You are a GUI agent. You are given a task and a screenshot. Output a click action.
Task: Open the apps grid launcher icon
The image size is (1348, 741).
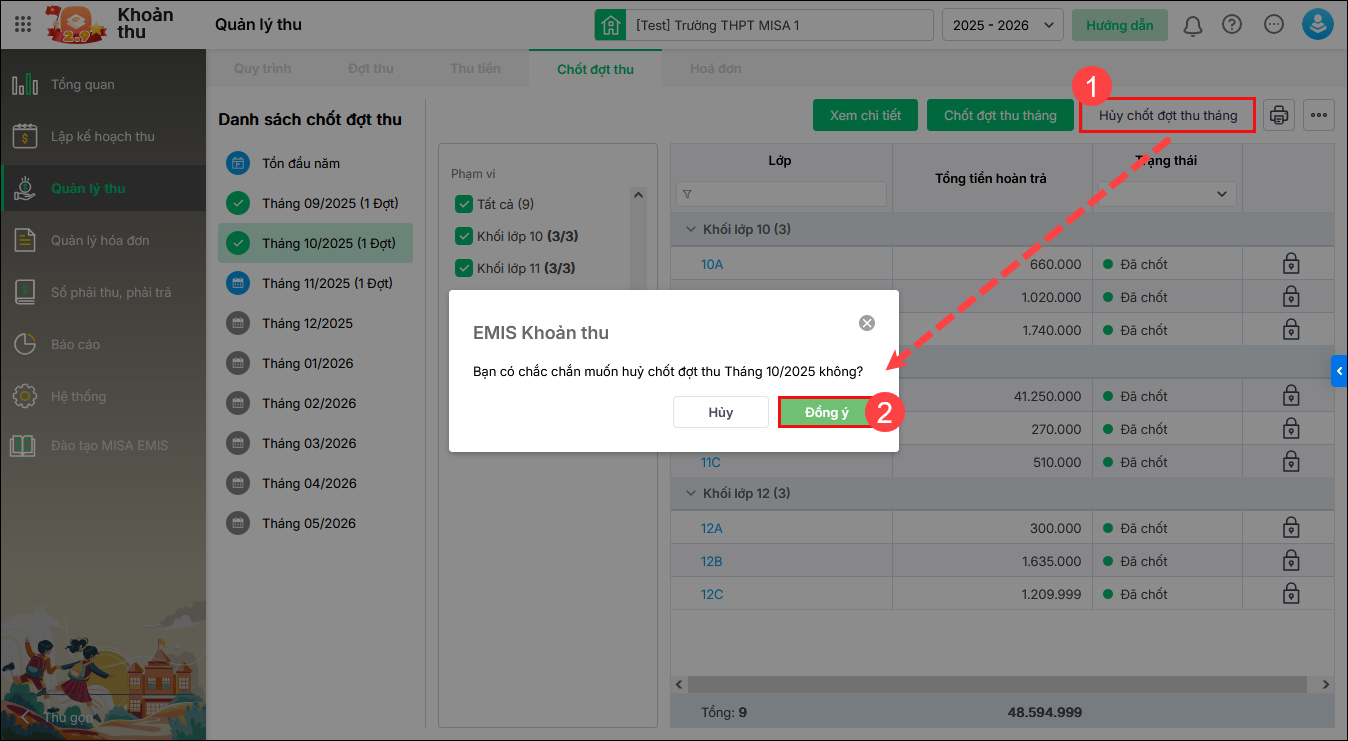(x=23, y=25)
